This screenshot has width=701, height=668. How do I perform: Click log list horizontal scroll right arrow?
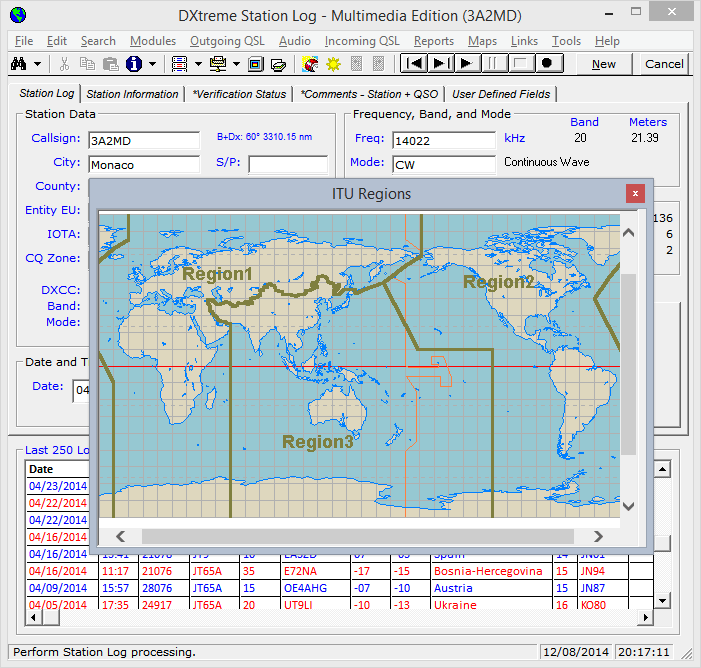(x=645, y=617)
